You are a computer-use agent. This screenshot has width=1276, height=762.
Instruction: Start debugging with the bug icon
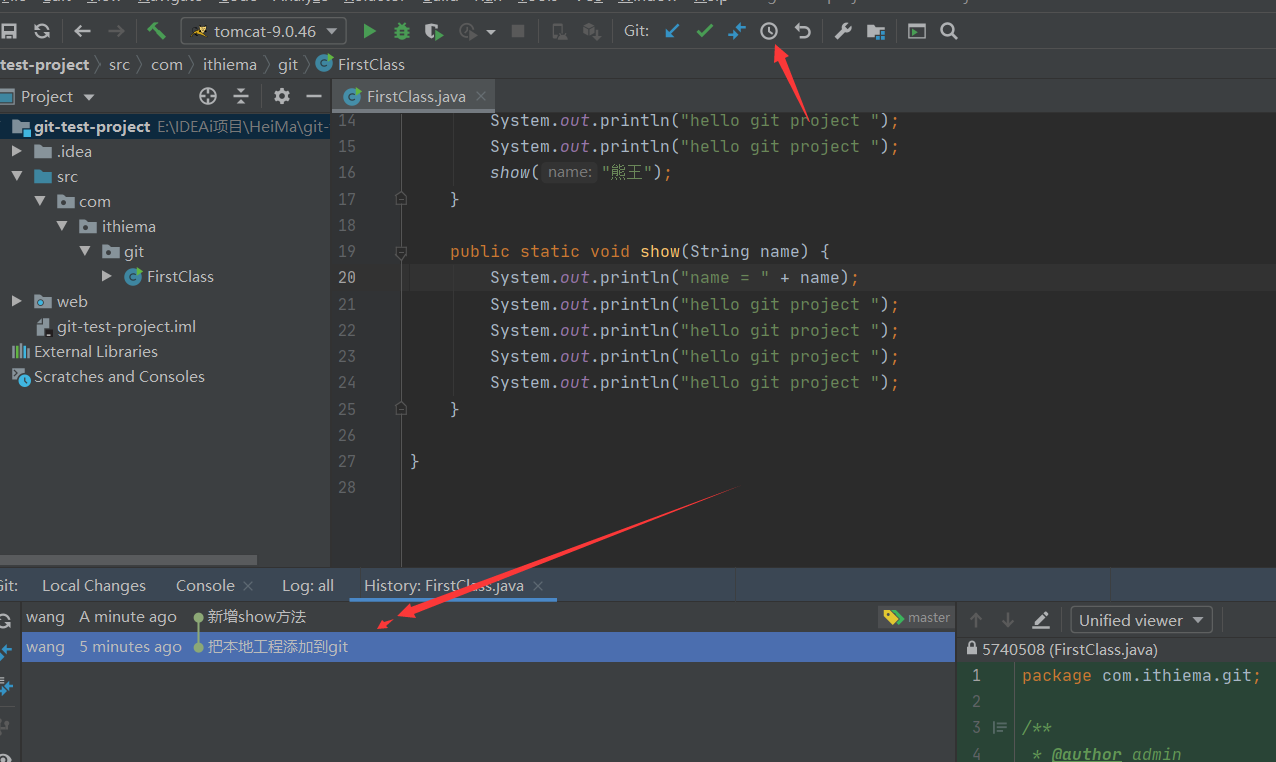point(402,31)
